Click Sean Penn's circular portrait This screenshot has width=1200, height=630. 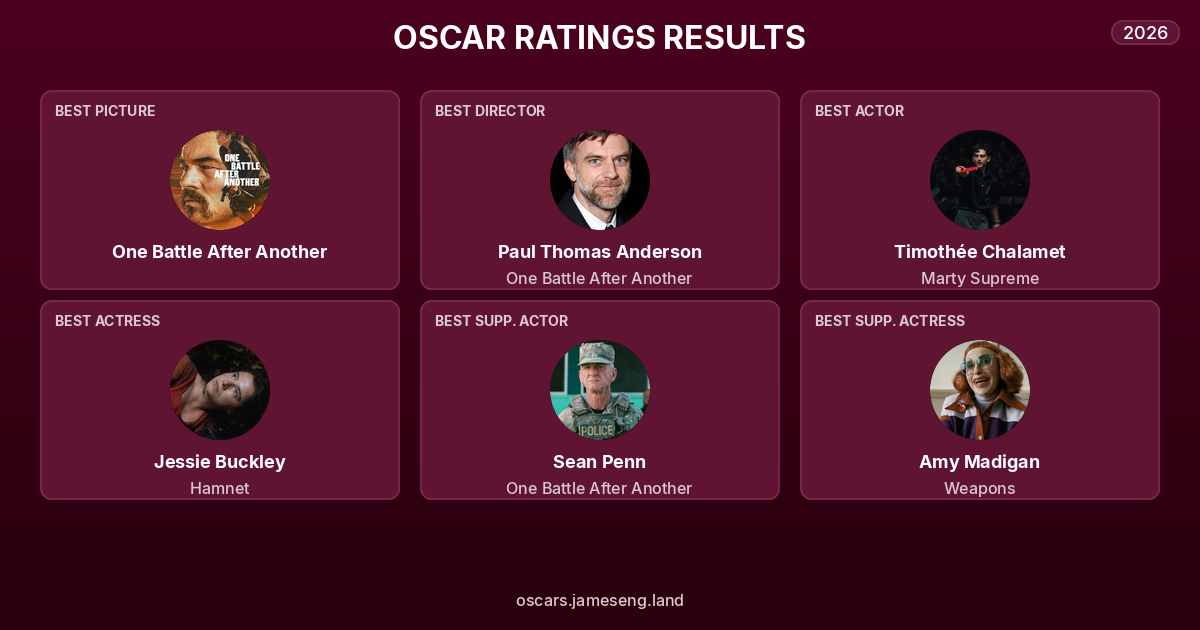coord(600,390)
